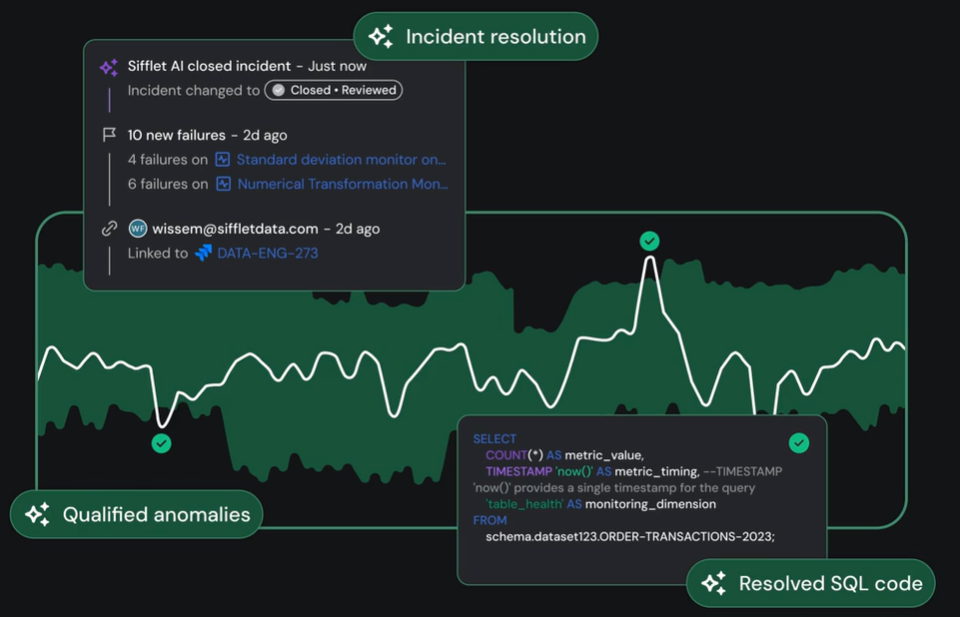
Task: Click the text '10 new failures'
Action: (x=176, y=135)
